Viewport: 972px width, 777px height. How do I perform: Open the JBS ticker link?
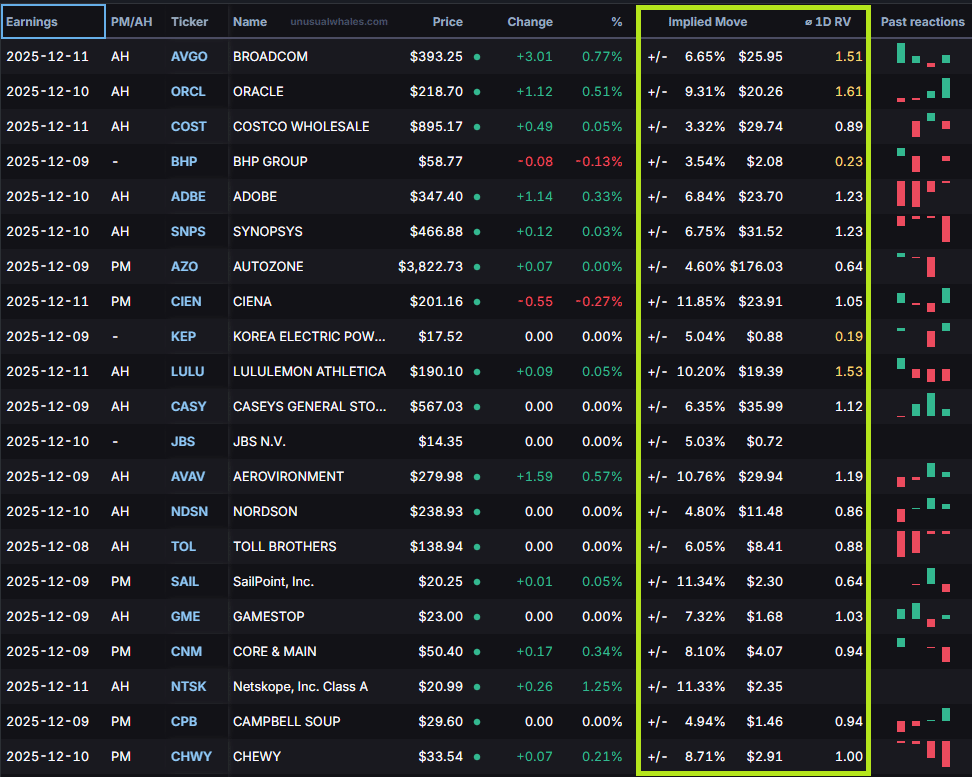(183, 442)
